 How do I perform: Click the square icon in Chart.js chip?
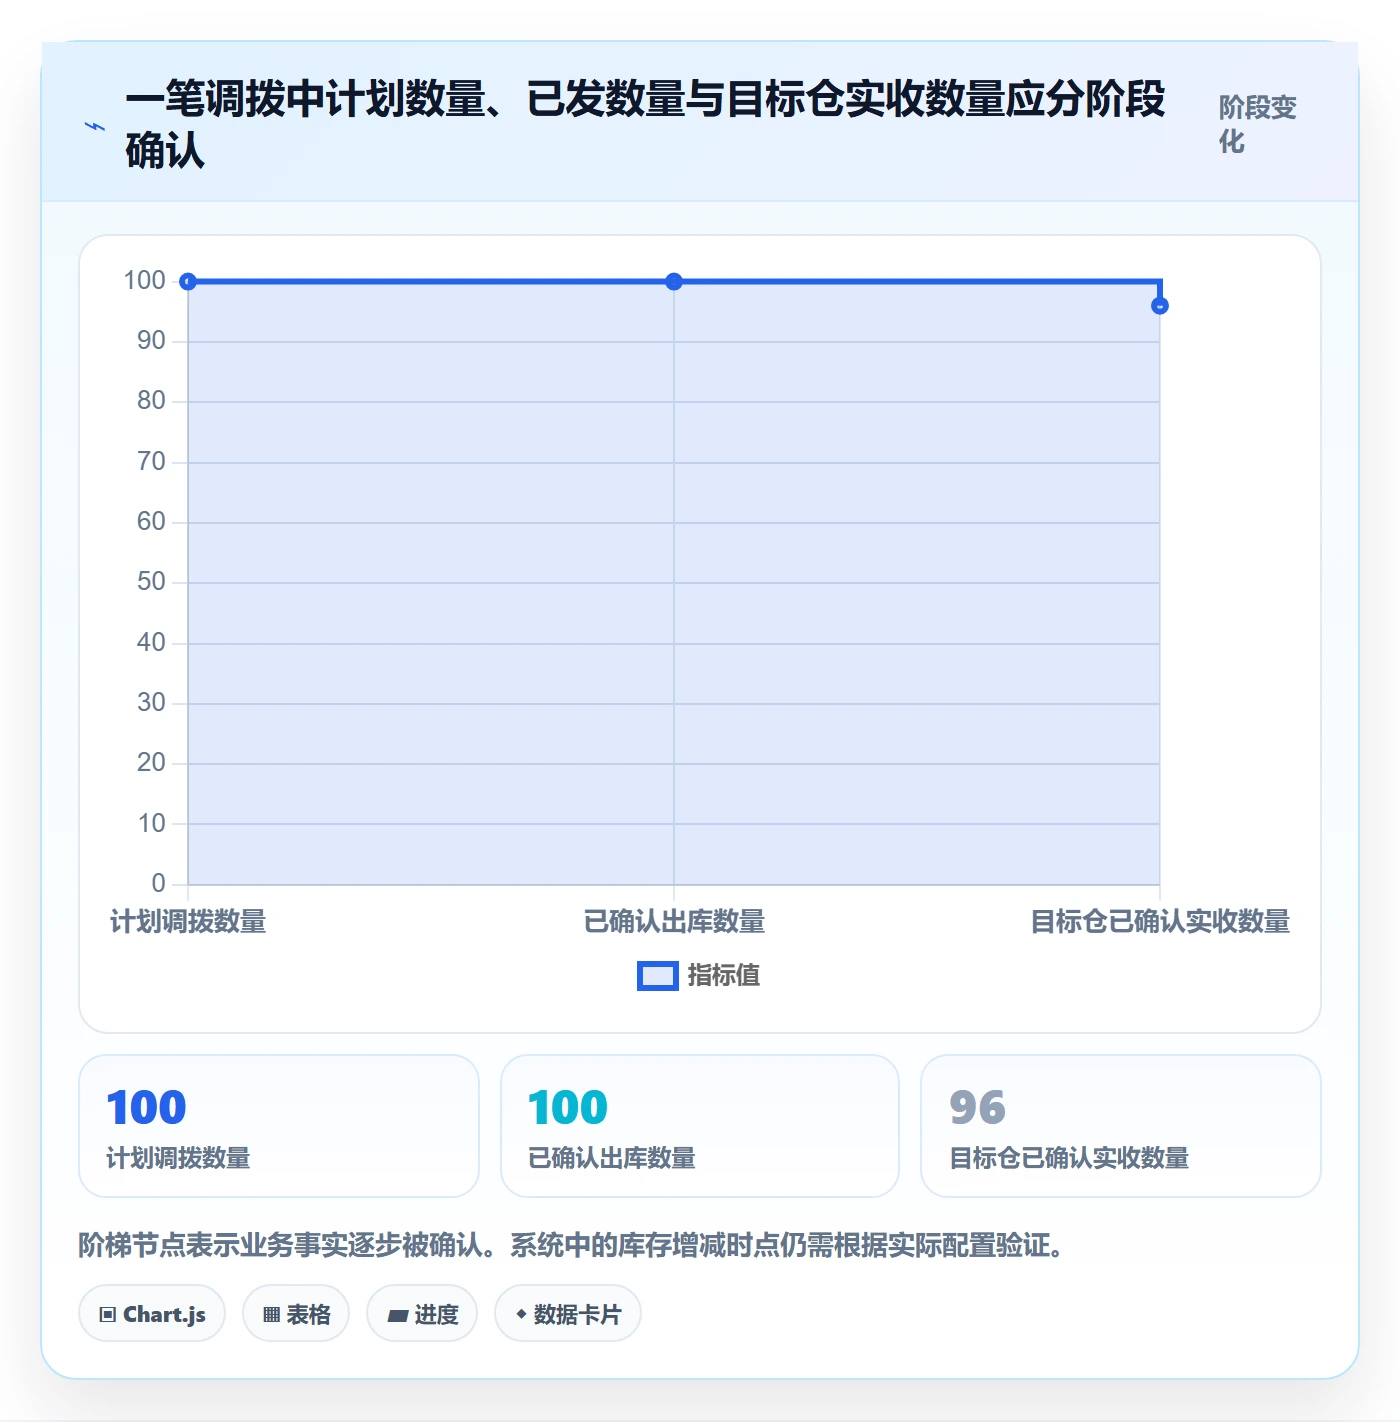[x=108, y=1315]
